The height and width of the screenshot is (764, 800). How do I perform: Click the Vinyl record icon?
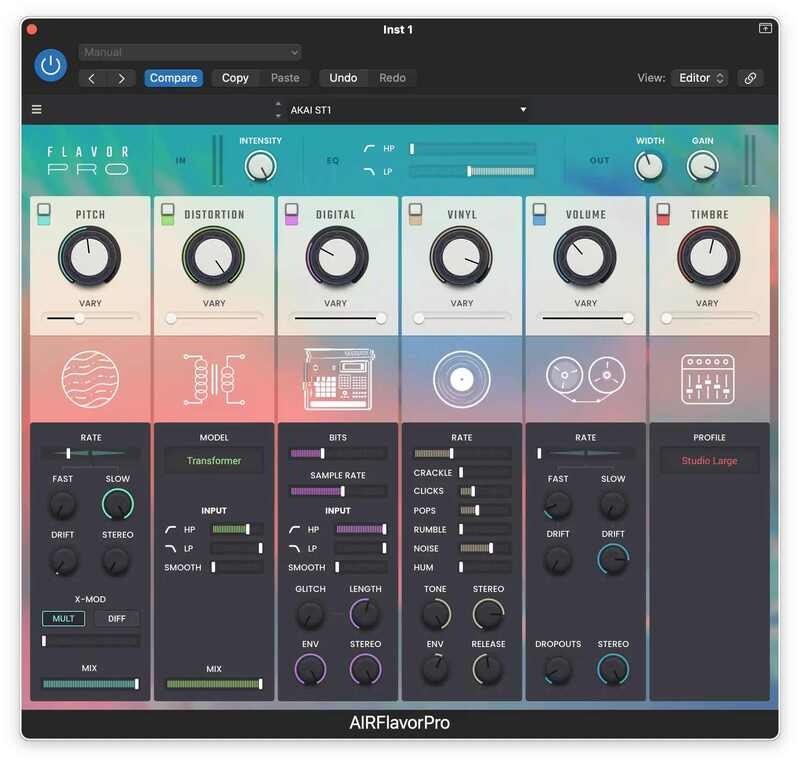[461, 380]
